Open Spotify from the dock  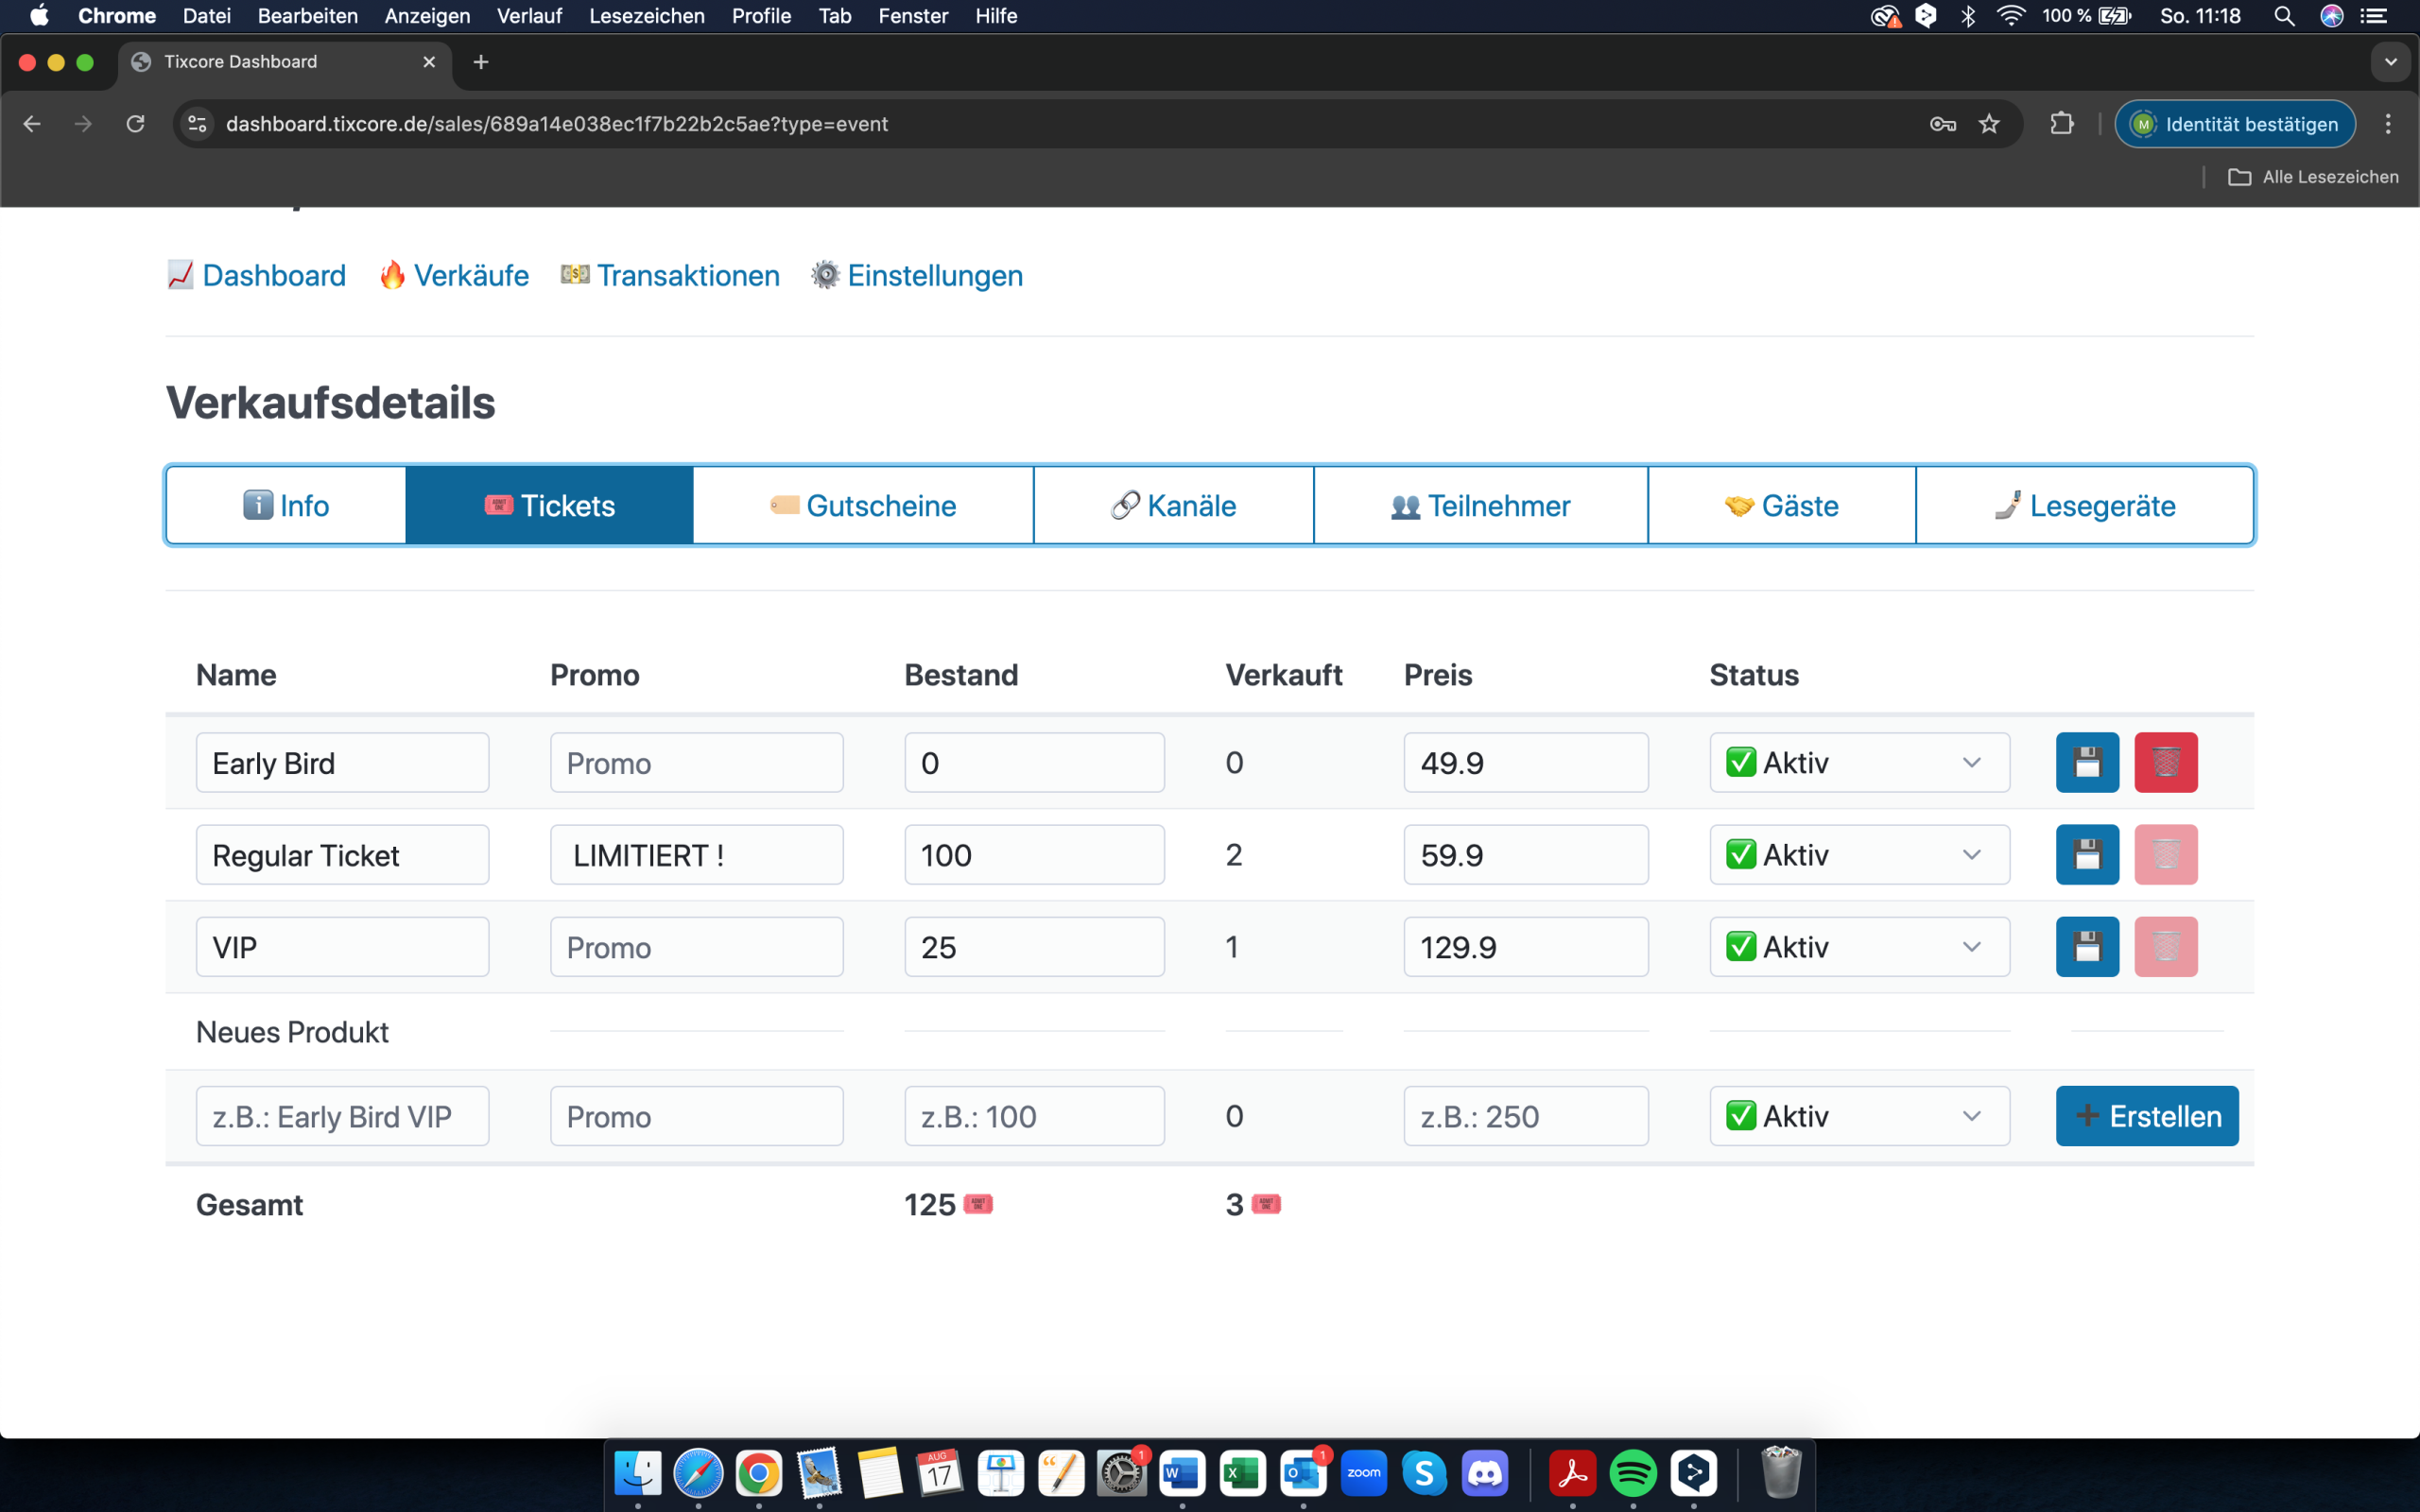tap(1633, 1473)
